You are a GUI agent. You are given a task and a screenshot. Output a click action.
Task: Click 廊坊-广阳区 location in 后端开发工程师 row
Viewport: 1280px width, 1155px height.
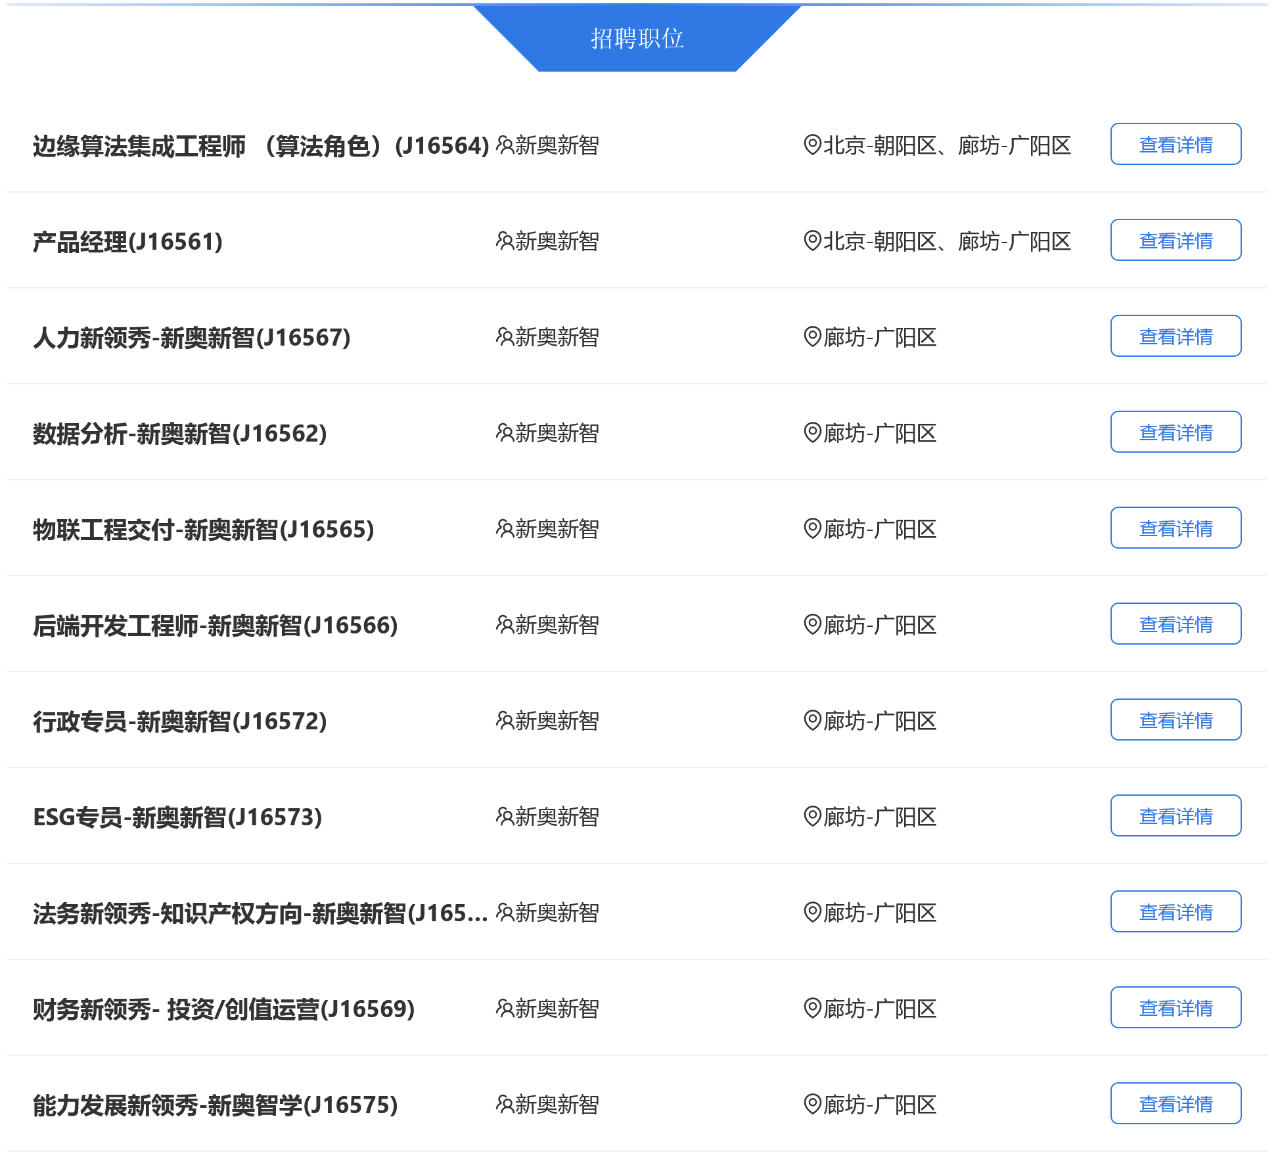[880, 625]
